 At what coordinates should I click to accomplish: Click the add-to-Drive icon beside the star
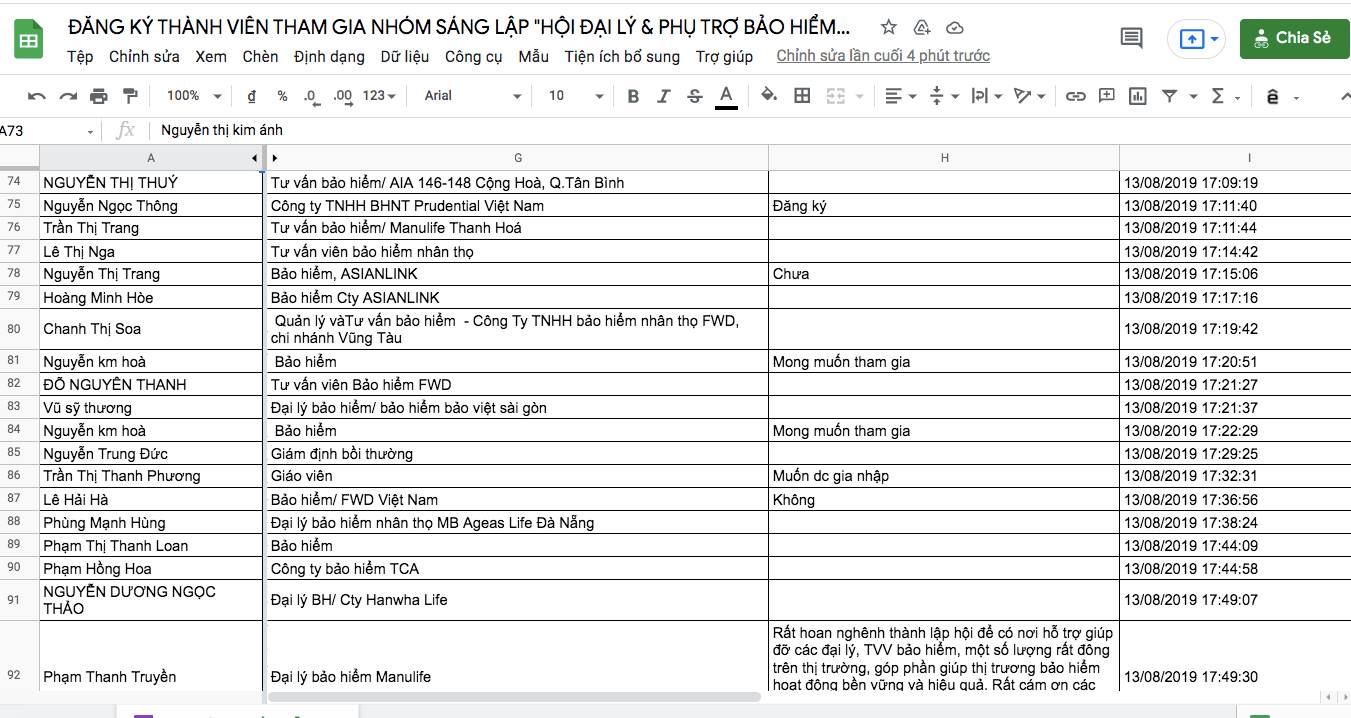pyautogui.click(x=922, y=27)
